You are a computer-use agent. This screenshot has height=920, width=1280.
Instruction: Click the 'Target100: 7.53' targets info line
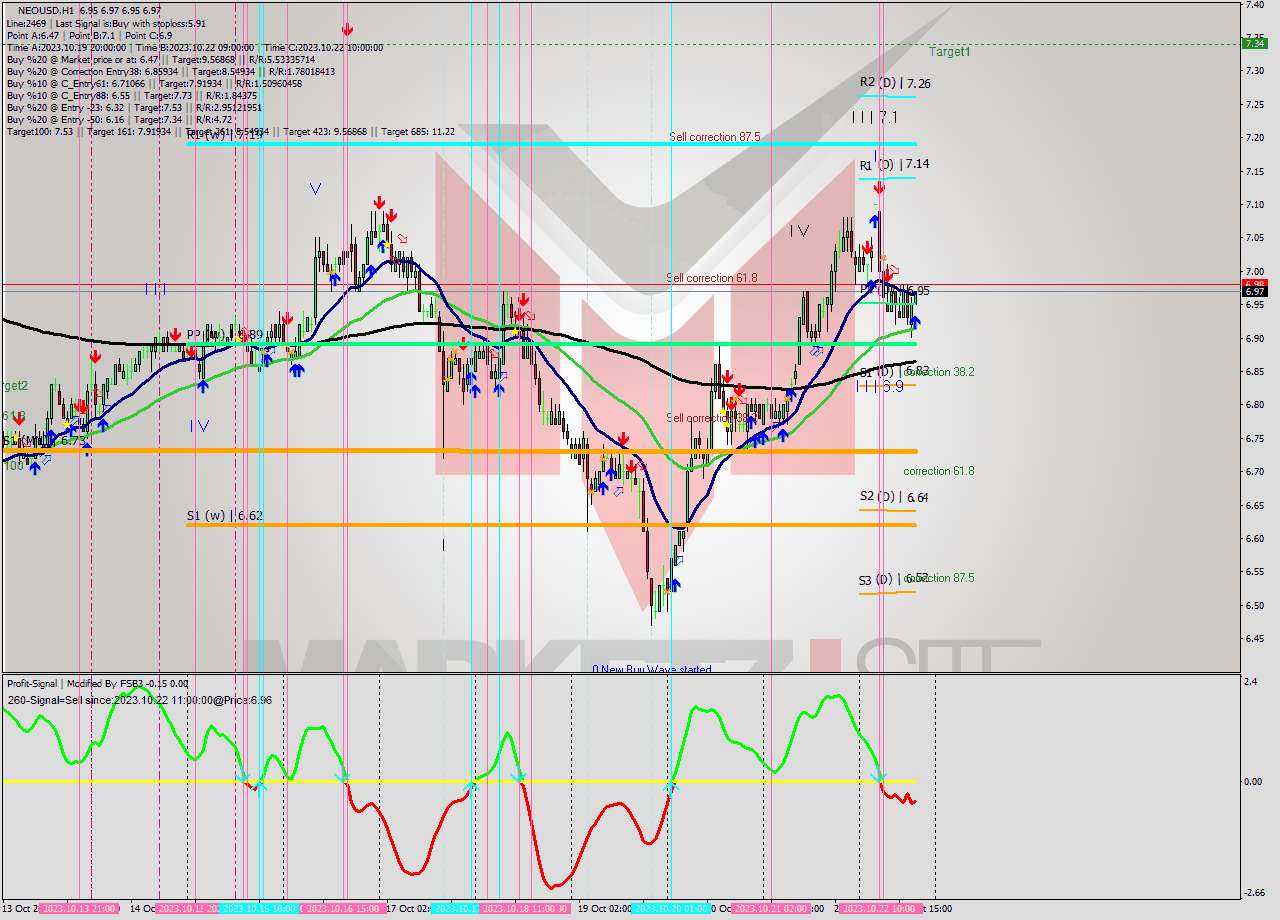pyautogui.click(x=231, y=132)
